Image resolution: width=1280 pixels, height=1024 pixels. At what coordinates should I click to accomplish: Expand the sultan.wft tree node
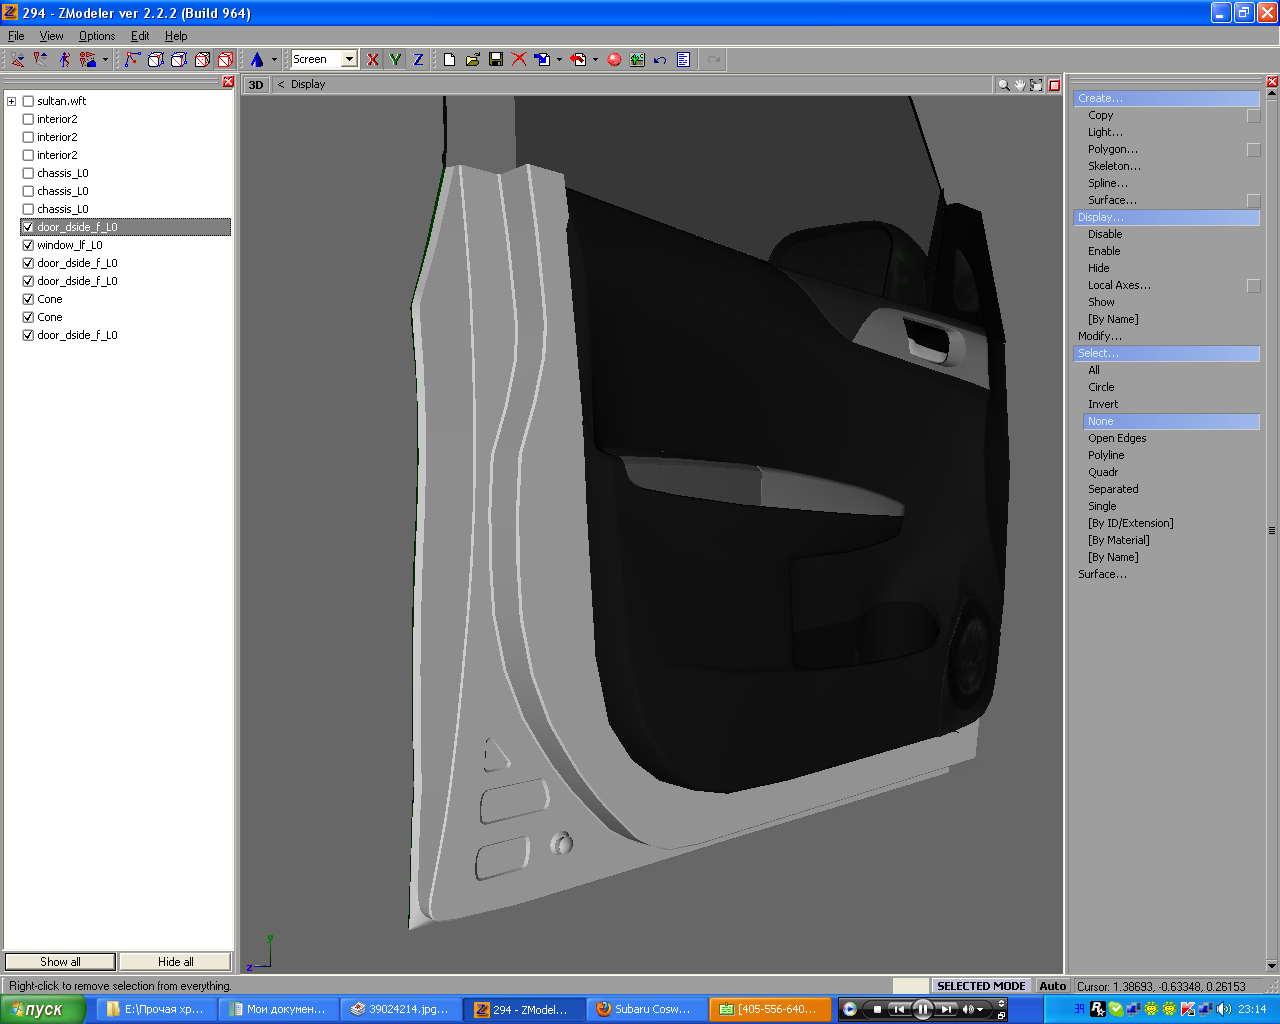(11, 101)
